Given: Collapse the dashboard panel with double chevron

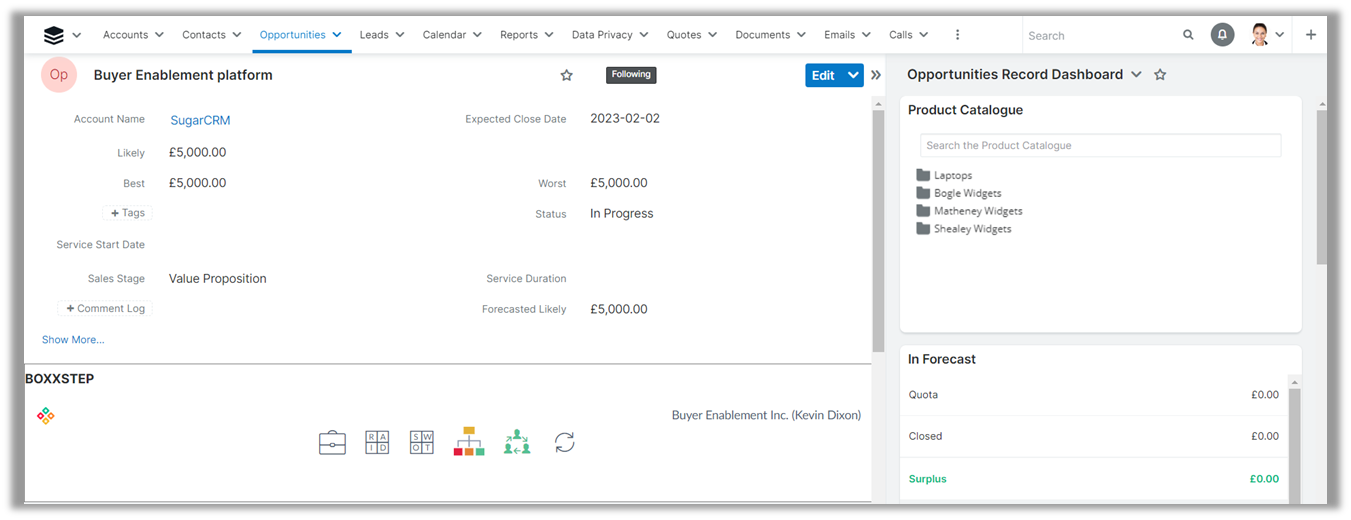Looking at the screenshot, I should point(876,75).
